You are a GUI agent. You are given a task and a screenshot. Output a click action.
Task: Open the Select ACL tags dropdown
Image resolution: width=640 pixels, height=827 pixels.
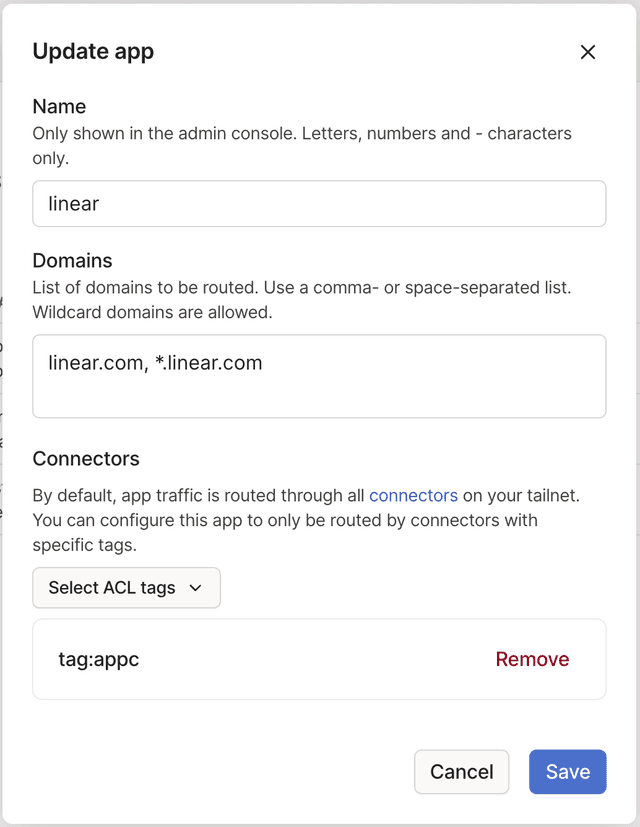coord(126,588)
